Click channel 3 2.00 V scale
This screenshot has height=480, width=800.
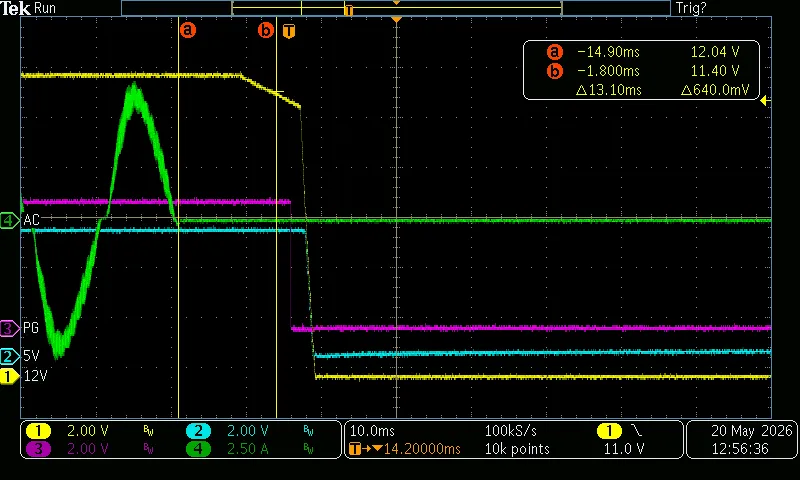coord(88,449)
